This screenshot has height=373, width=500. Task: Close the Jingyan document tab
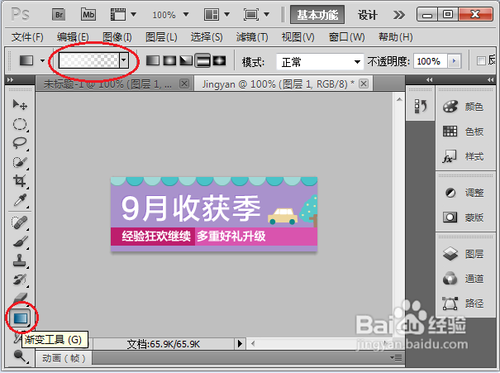364,83
